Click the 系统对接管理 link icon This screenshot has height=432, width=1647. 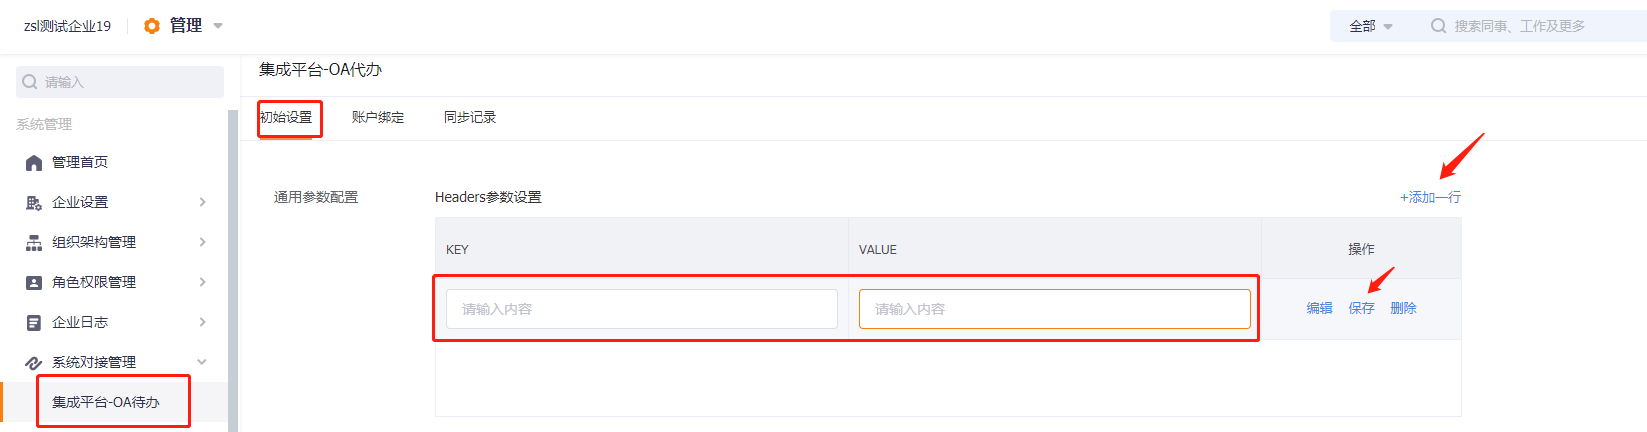[x=34, y=363]
